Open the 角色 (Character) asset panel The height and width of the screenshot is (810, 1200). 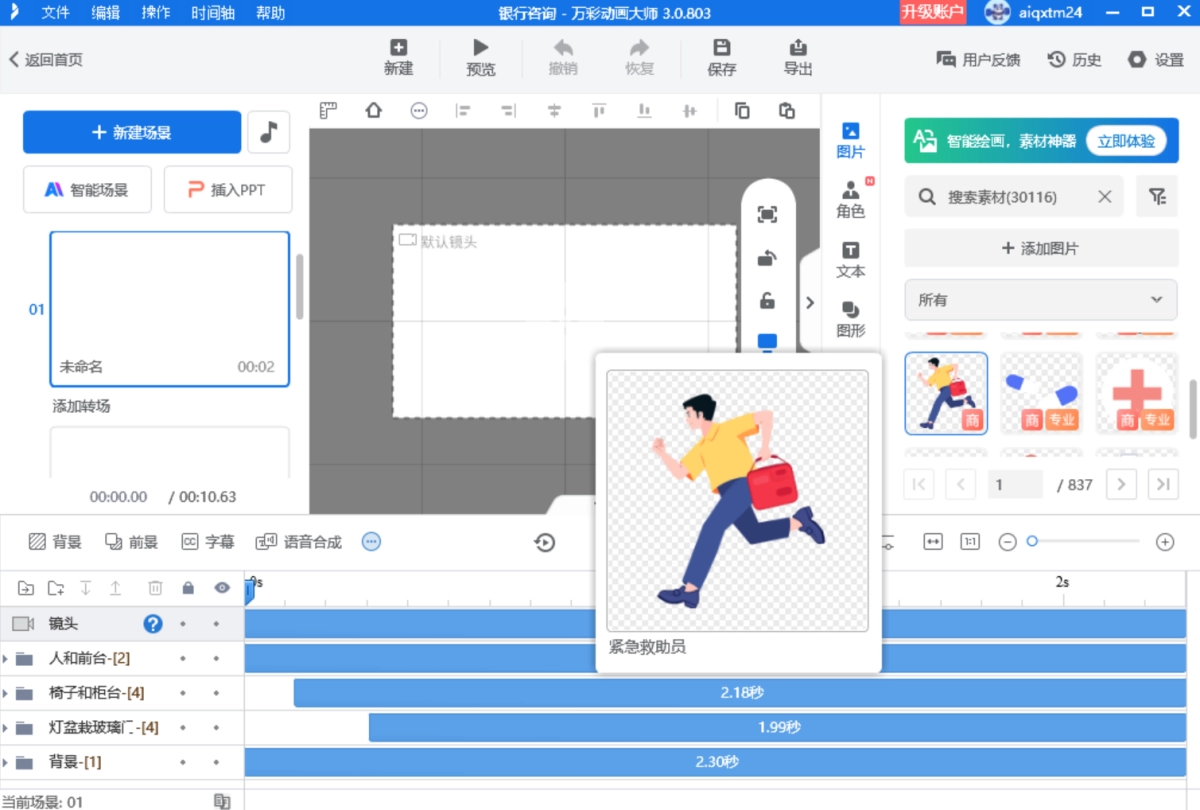point(850,200)
